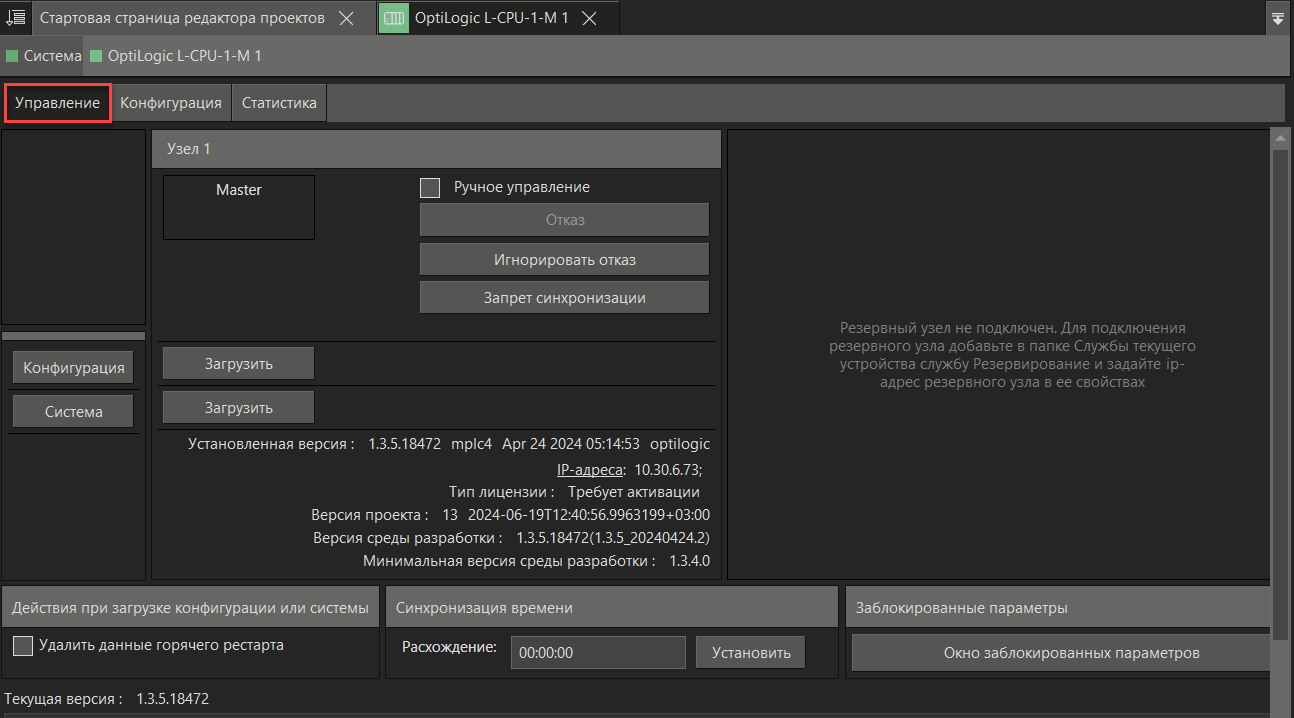Click the Расхождение time input field
Viewport: 1294px width, 718px height.
tap(598, 652)
